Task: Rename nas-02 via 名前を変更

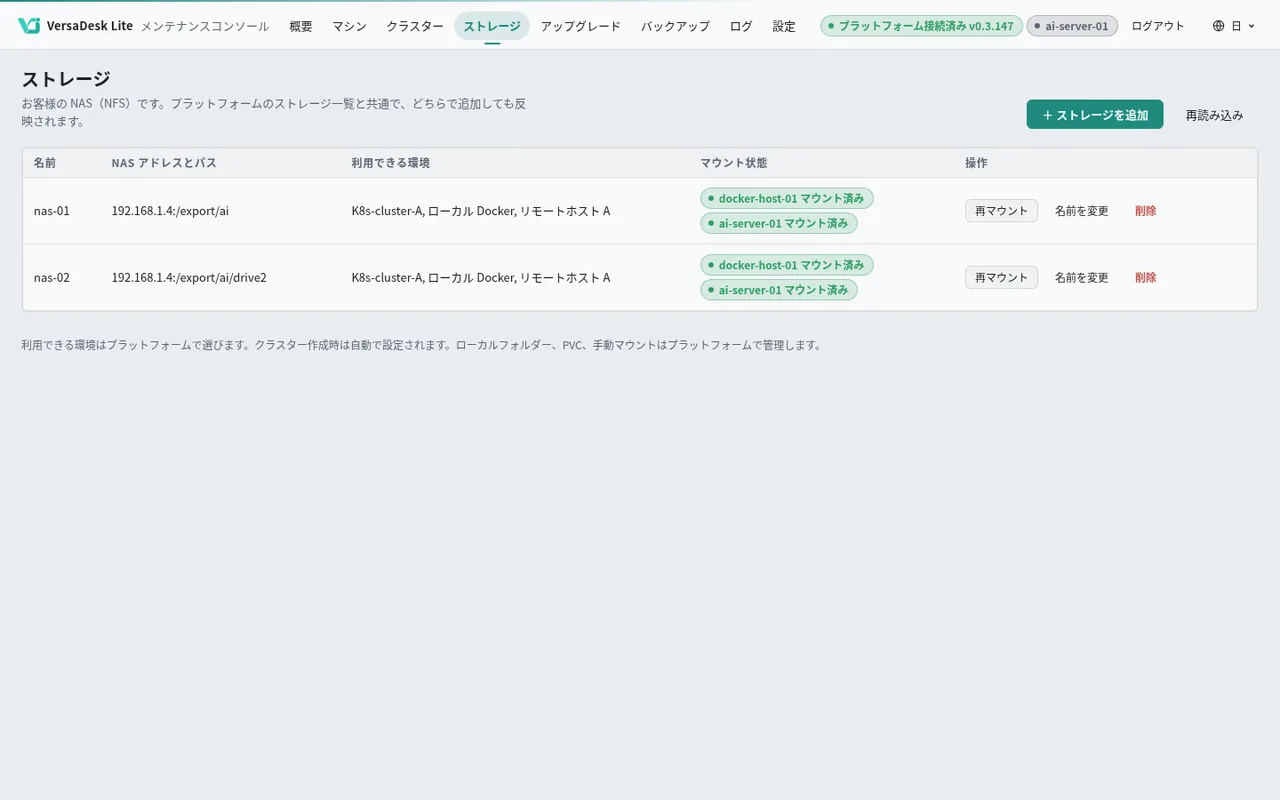Action: [x=1082, y=278]
